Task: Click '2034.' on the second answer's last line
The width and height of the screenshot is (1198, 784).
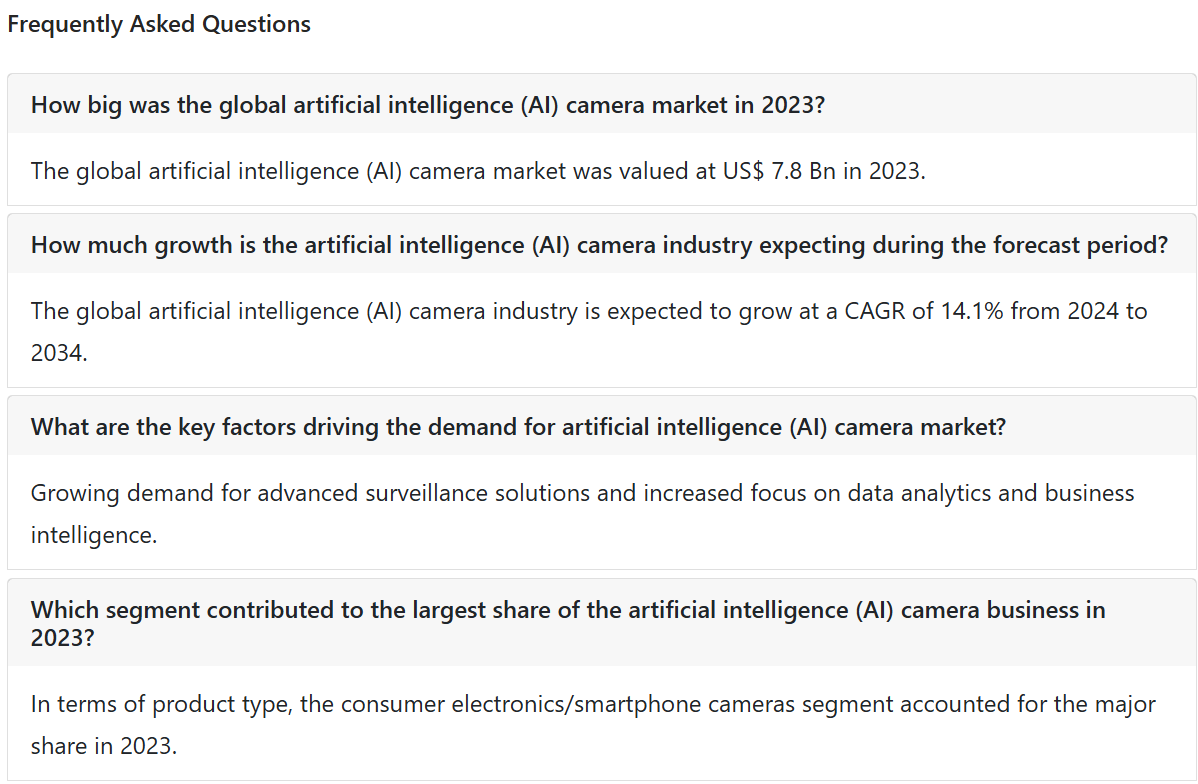Action: click(59, 353)
